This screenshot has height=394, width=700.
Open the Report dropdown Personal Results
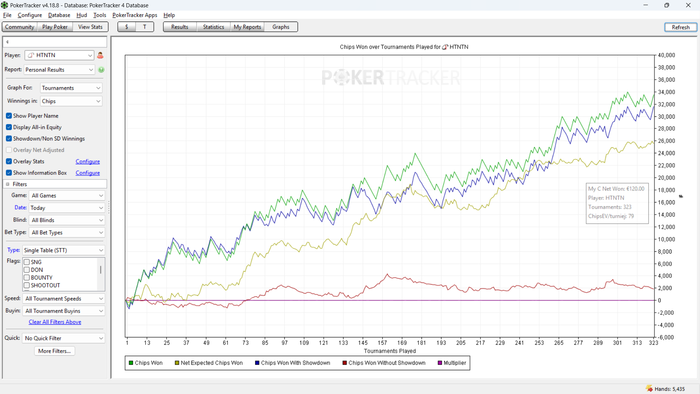[x=59, y=70]
